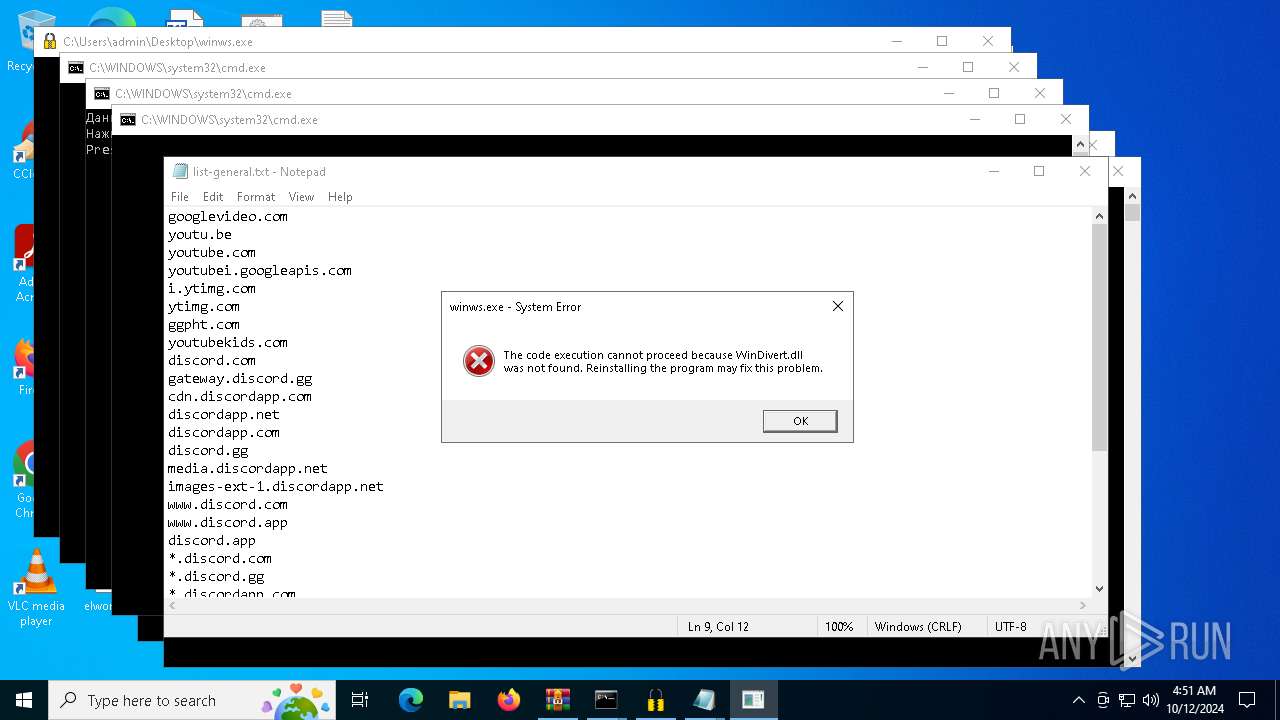The width and height of the screenshot is (1280, 720).
Task: Open the Windows Start menu
Action: click(24, 700)
